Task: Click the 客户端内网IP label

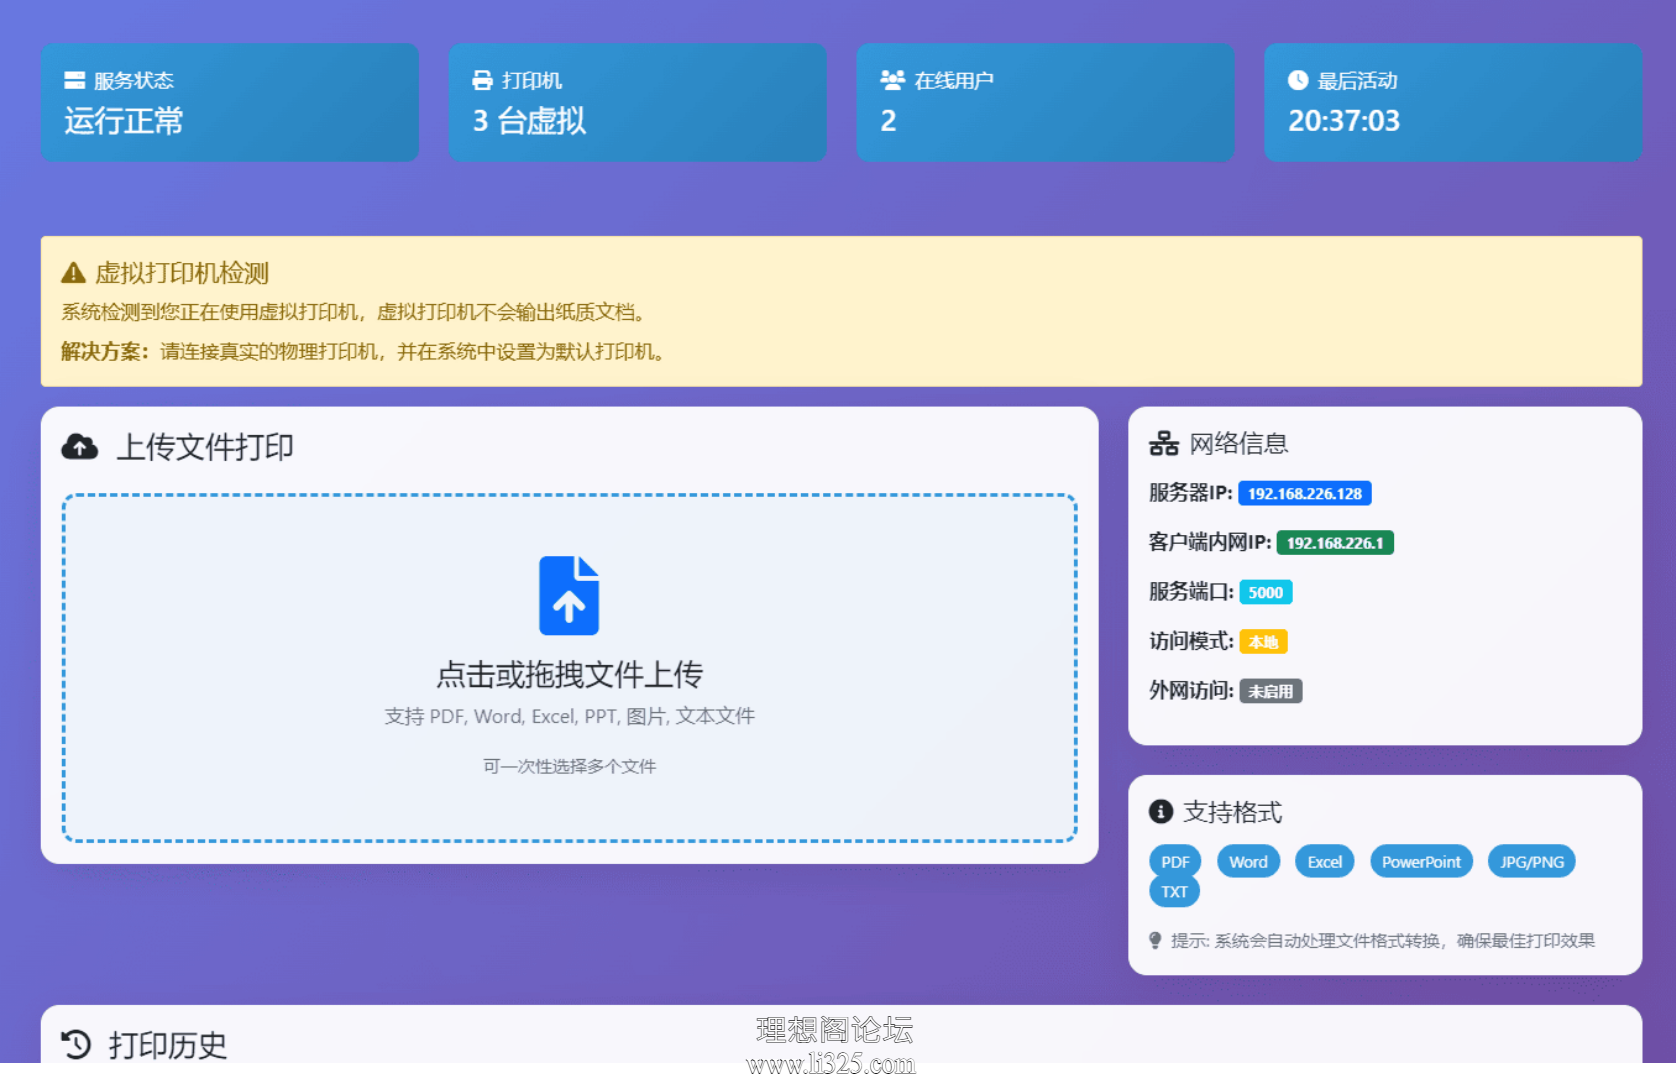Action: point(1210,542)
